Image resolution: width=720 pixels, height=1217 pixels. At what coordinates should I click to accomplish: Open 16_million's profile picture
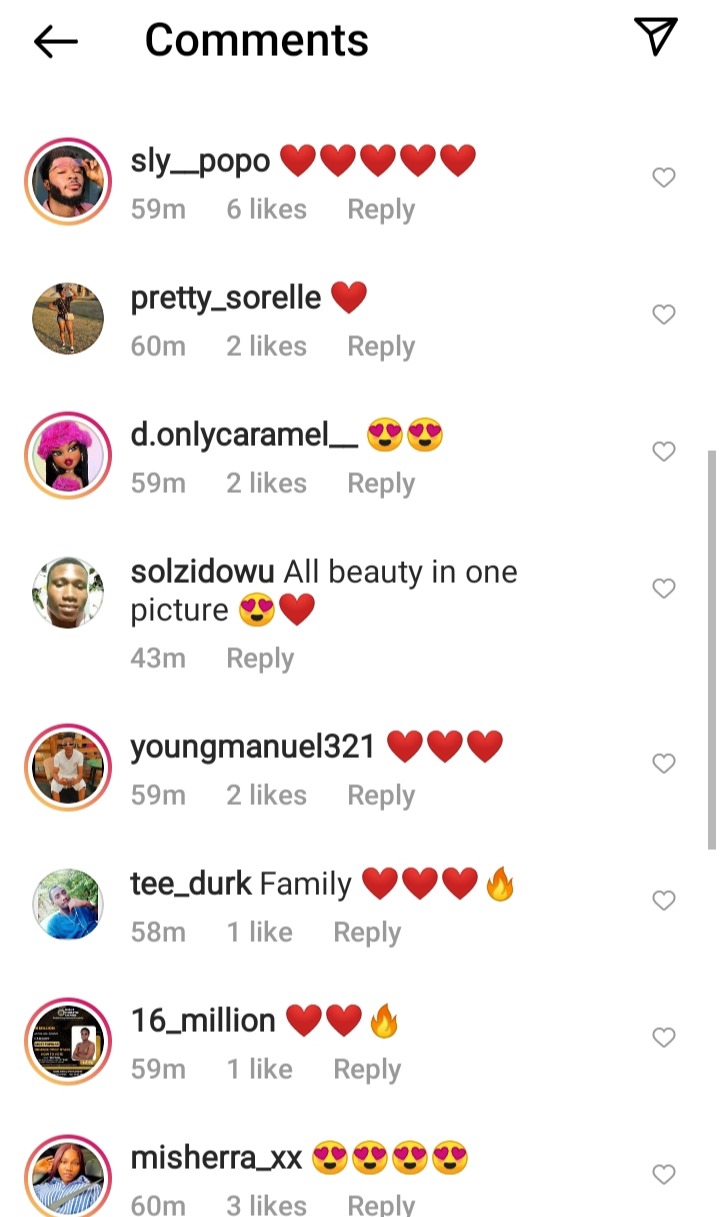[68, 1042]
